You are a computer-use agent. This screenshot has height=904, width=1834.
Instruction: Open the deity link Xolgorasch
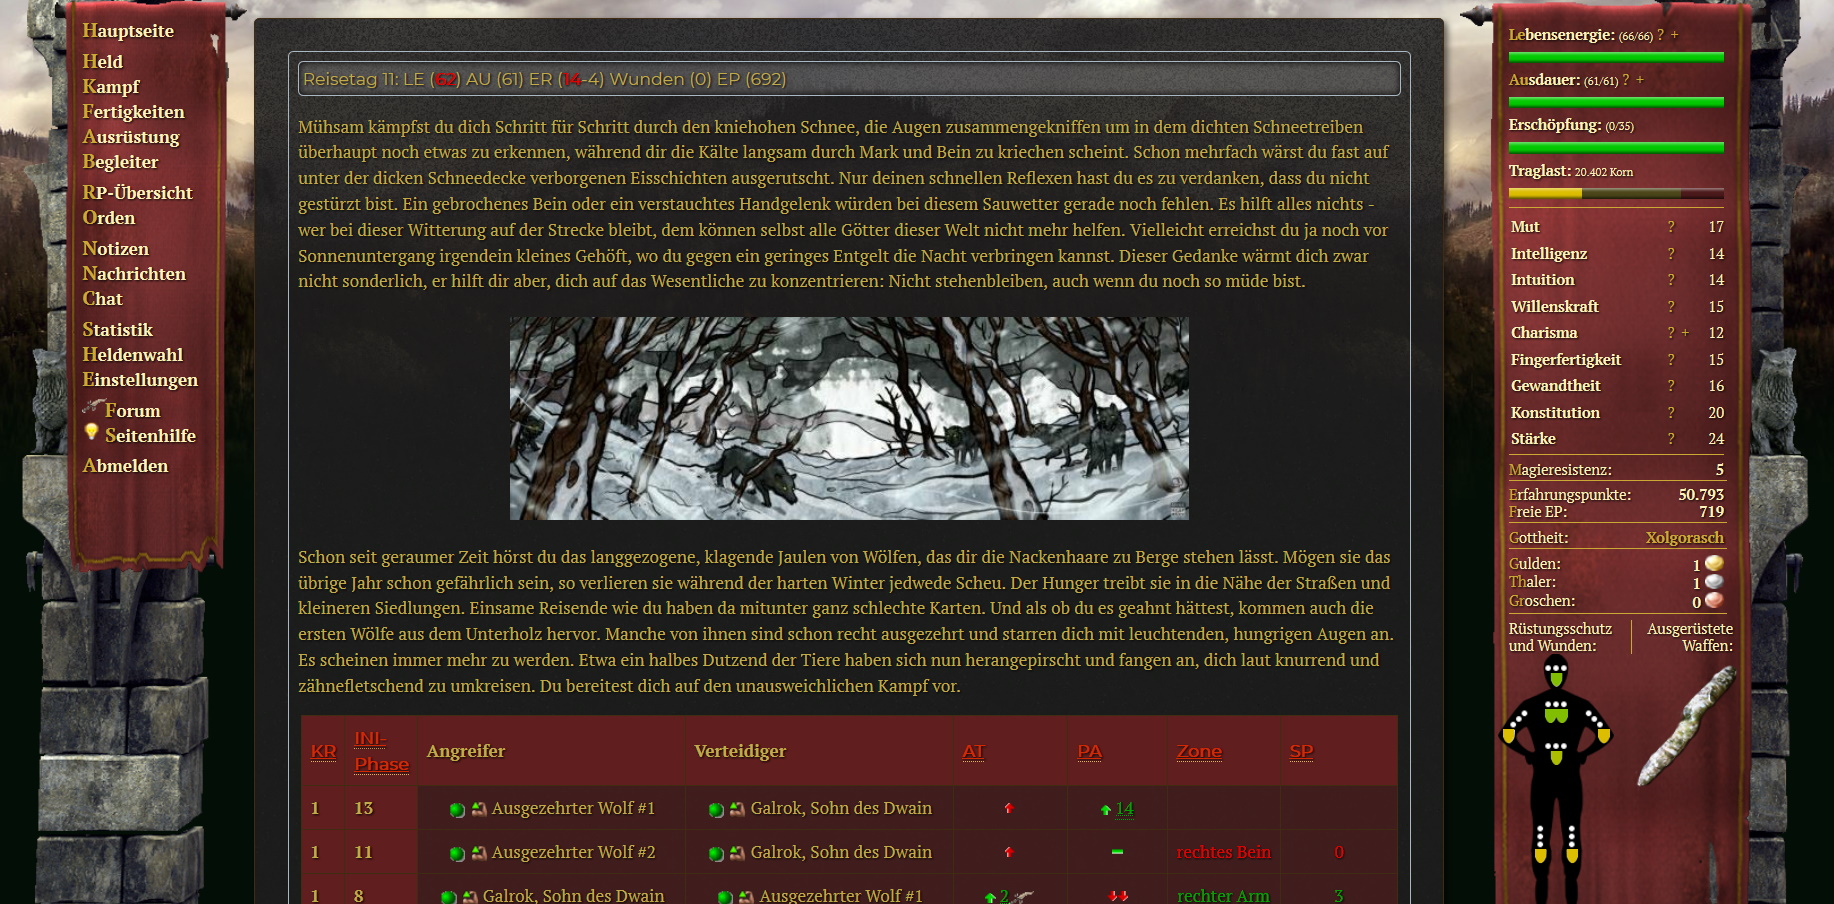pos(1686,537)
